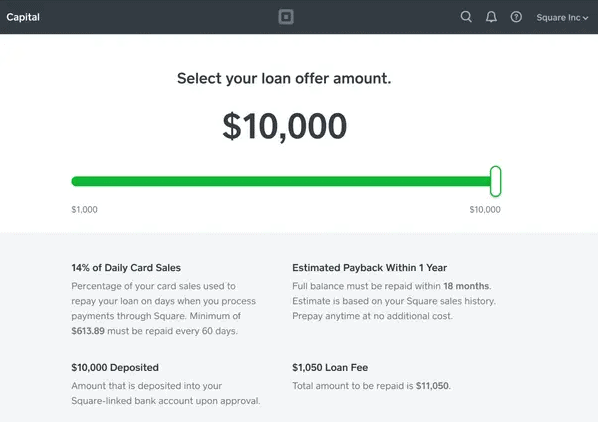Open the search magnifier icon
Screen dimensions: 598x422
pyautogui.click(x=466, y=17)
